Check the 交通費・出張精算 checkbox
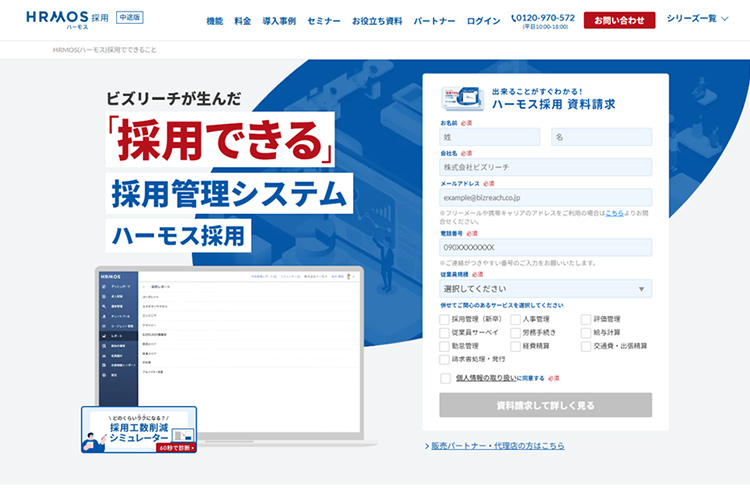 (586, 346)
